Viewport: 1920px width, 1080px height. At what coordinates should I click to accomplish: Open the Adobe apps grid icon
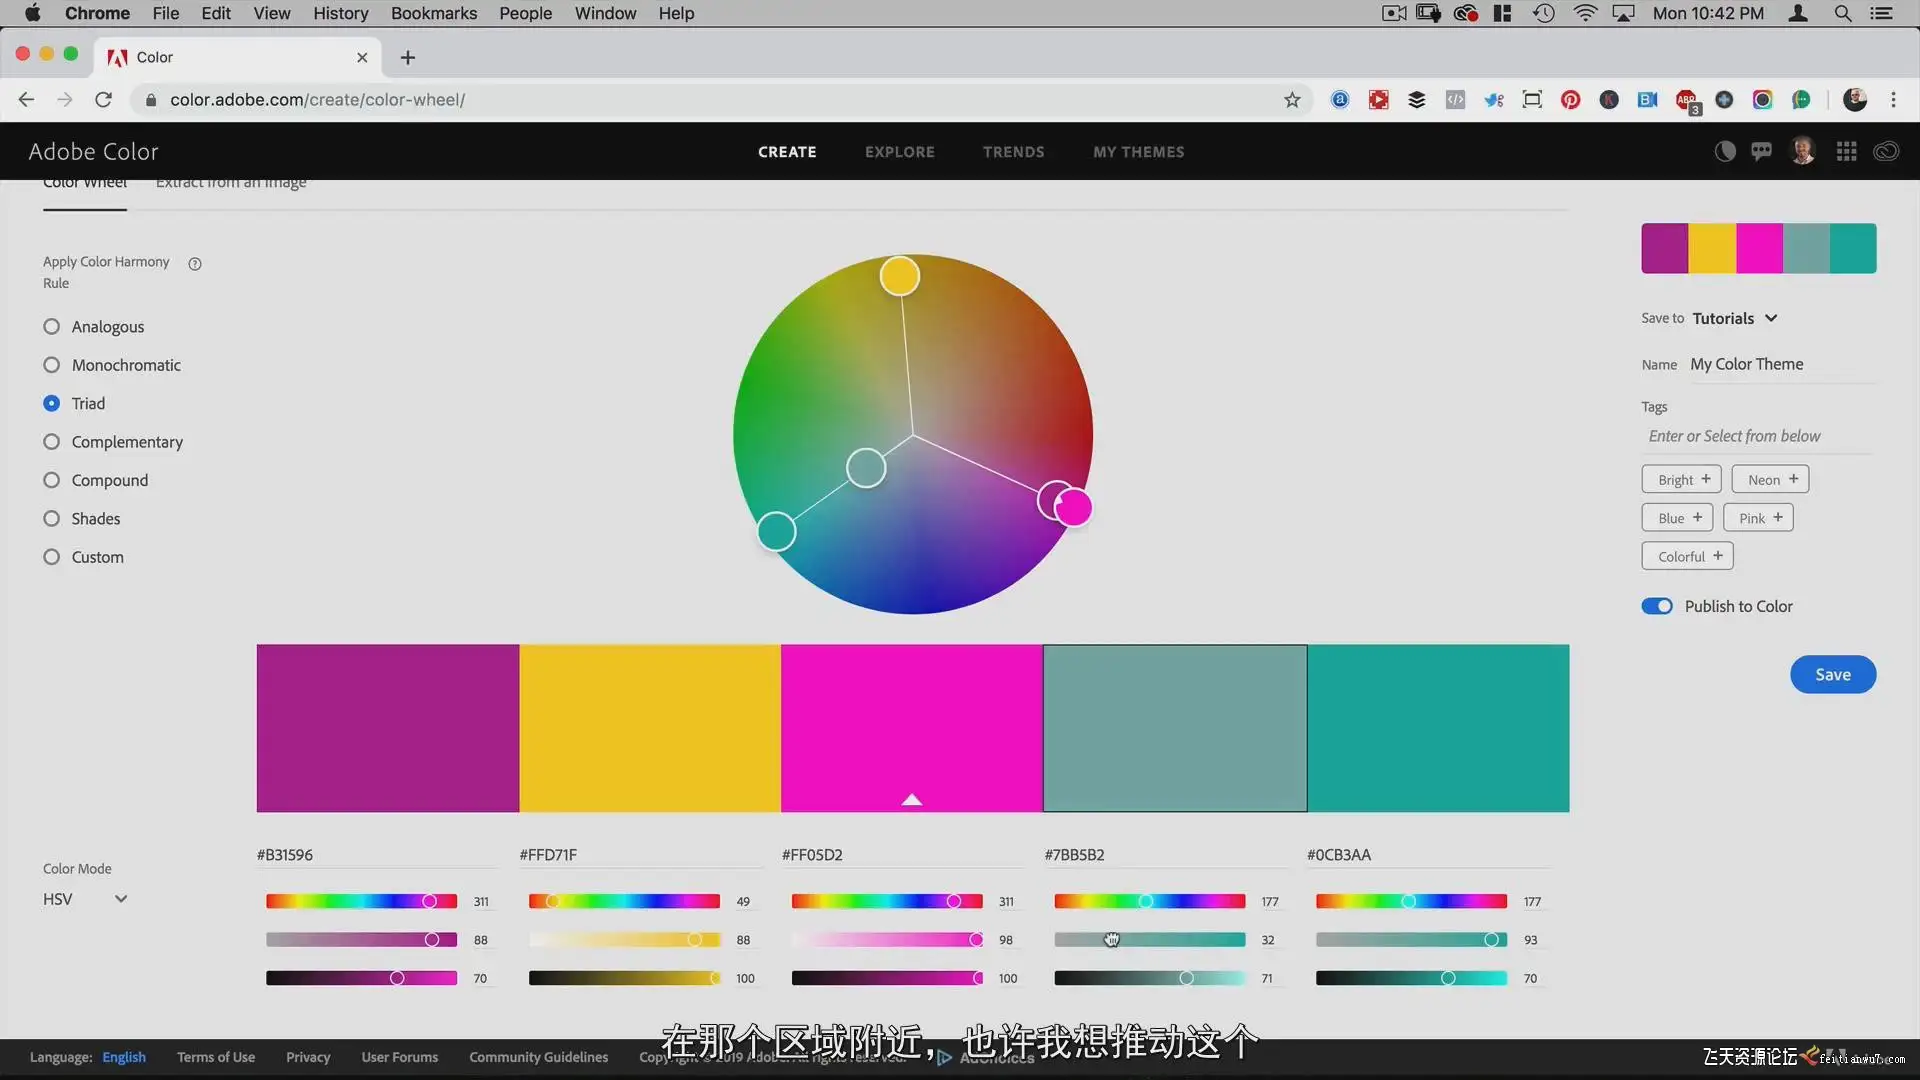1846,151
